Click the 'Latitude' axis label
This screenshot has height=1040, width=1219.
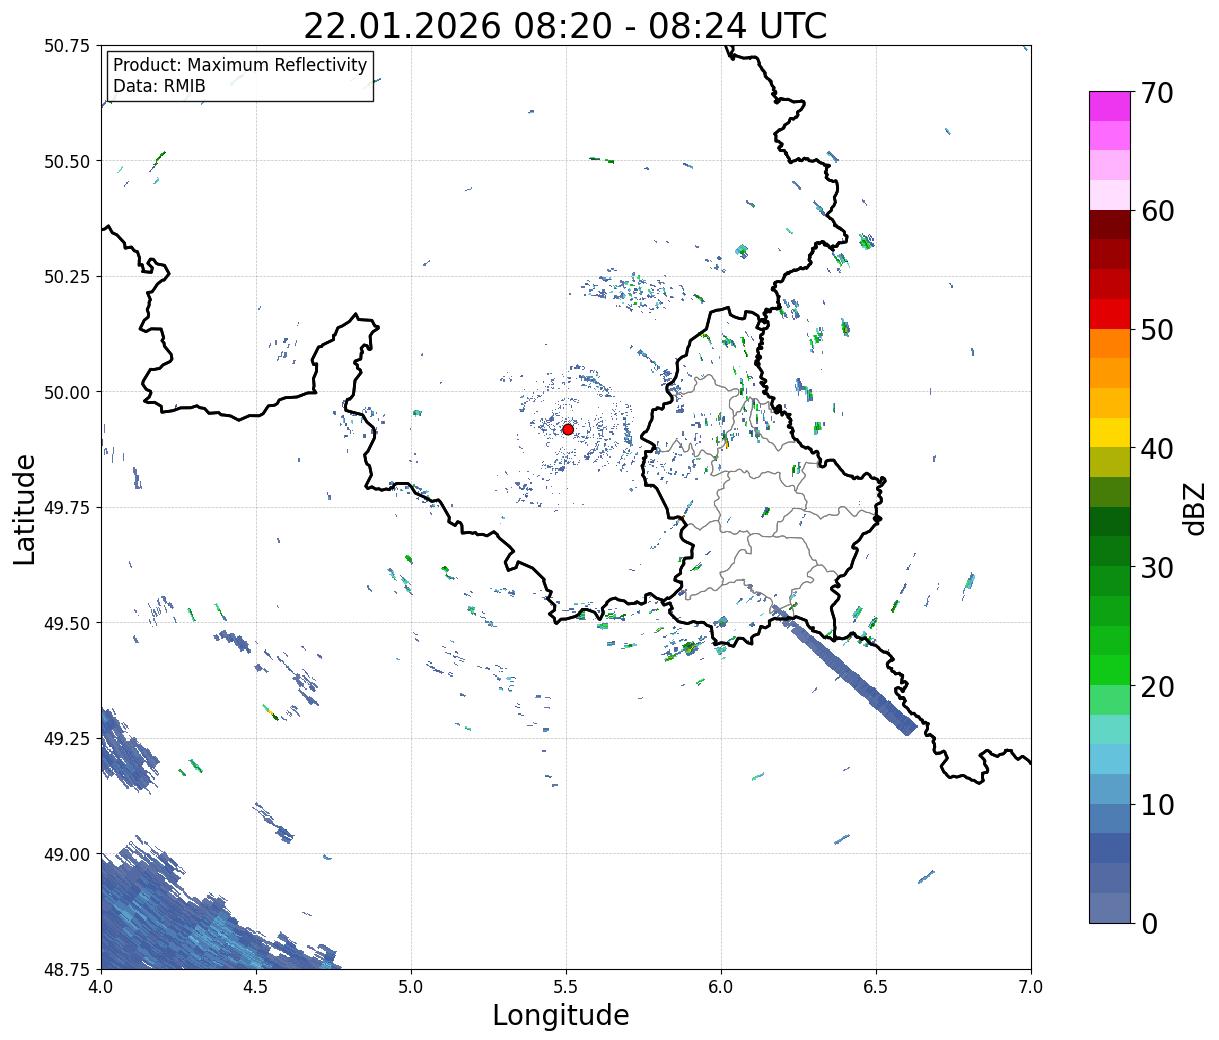pos(25,509)
